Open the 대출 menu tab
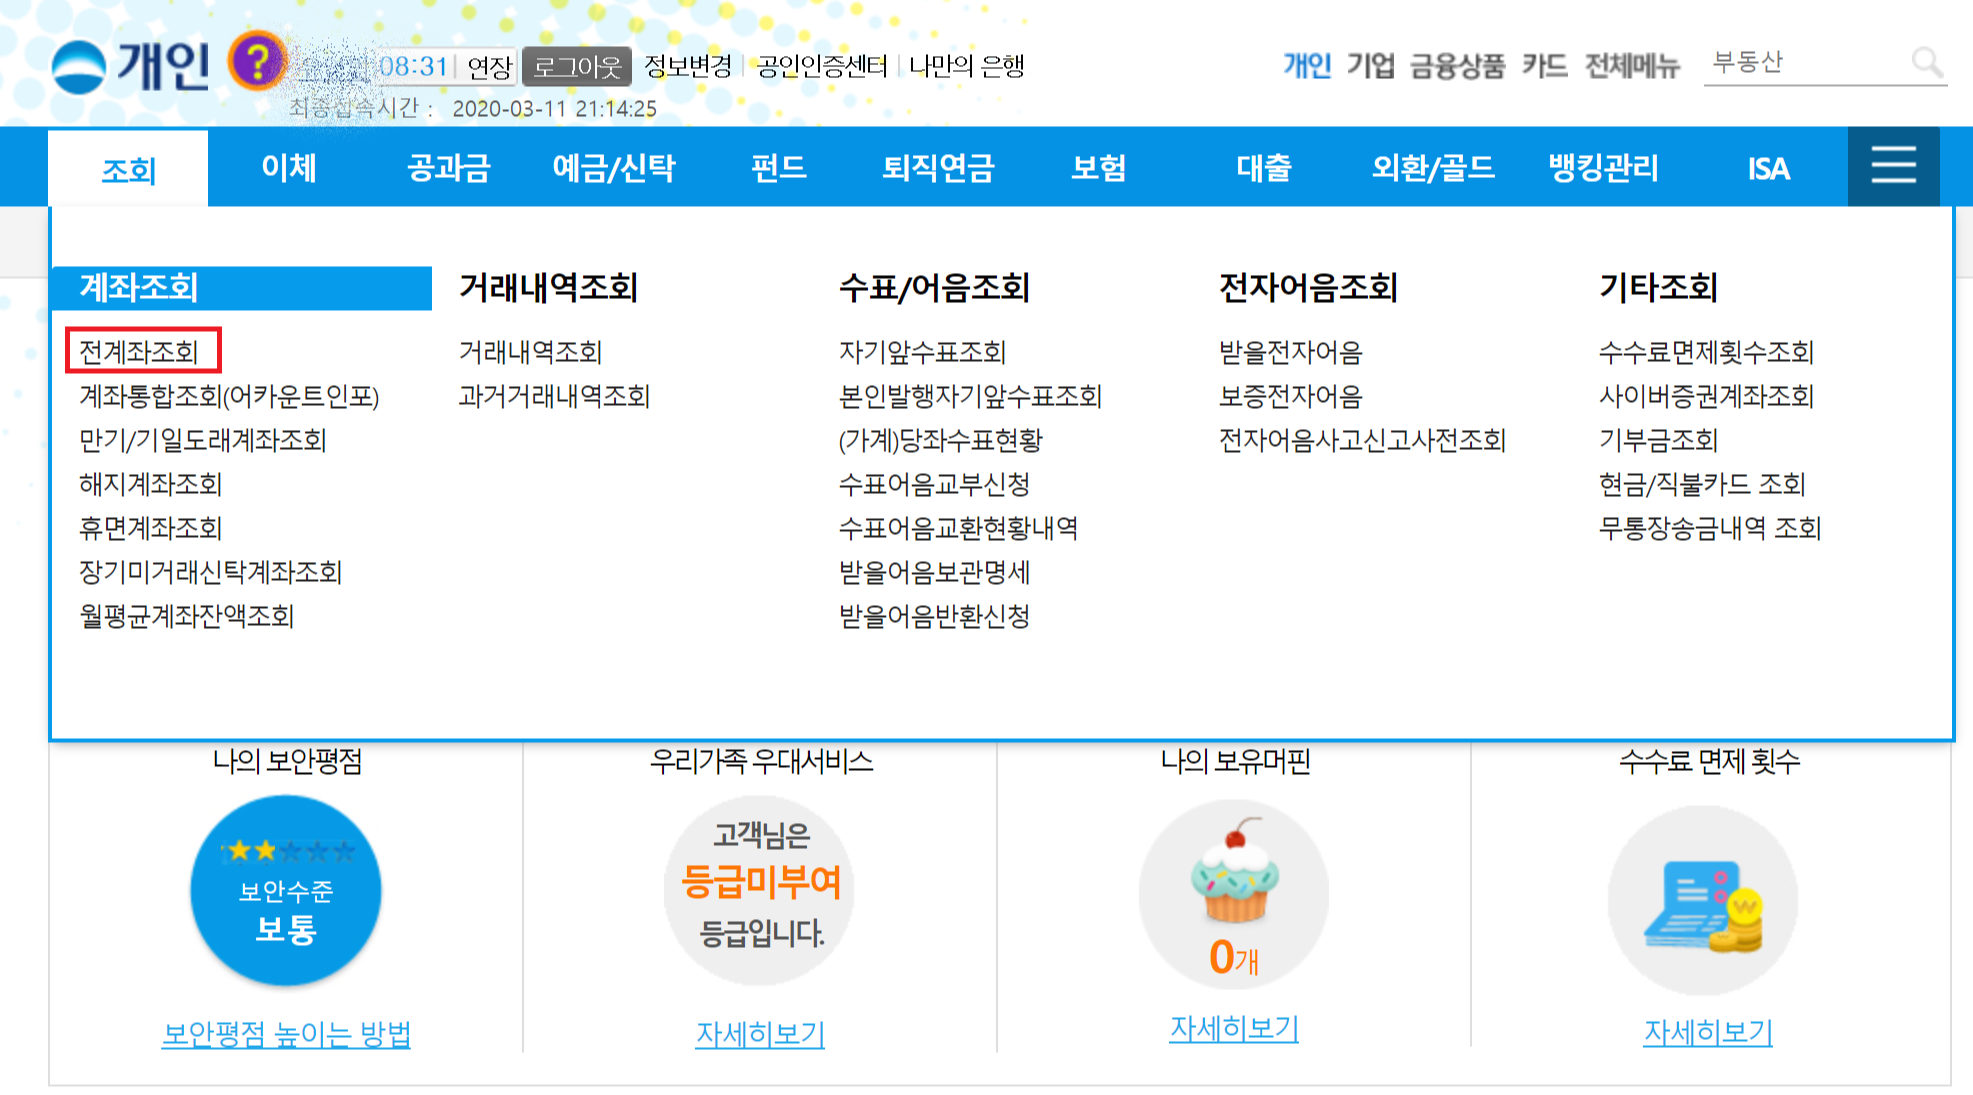Viewport: 1973px width, 1095px height. coord(1263,167)
